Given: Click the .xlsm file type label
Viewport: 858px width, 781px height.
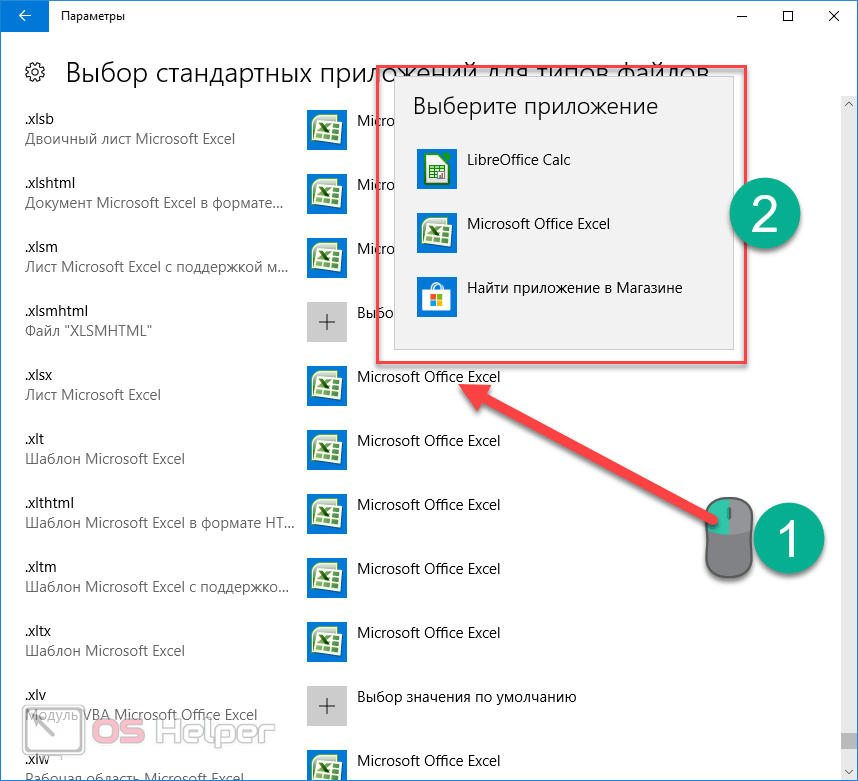Looking at the screenshot, I should pyautogui.click(x=41, y=247).
